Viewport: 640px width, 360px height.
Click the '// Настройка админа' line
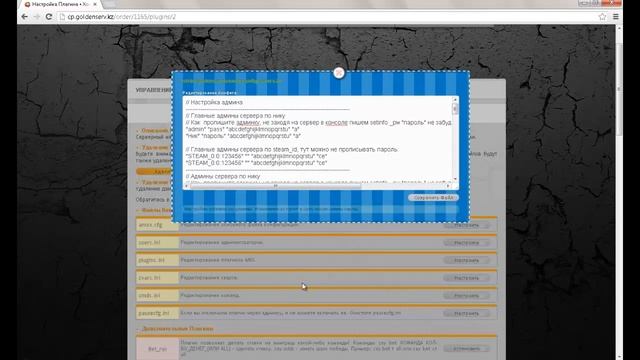[x=214, y=102]
